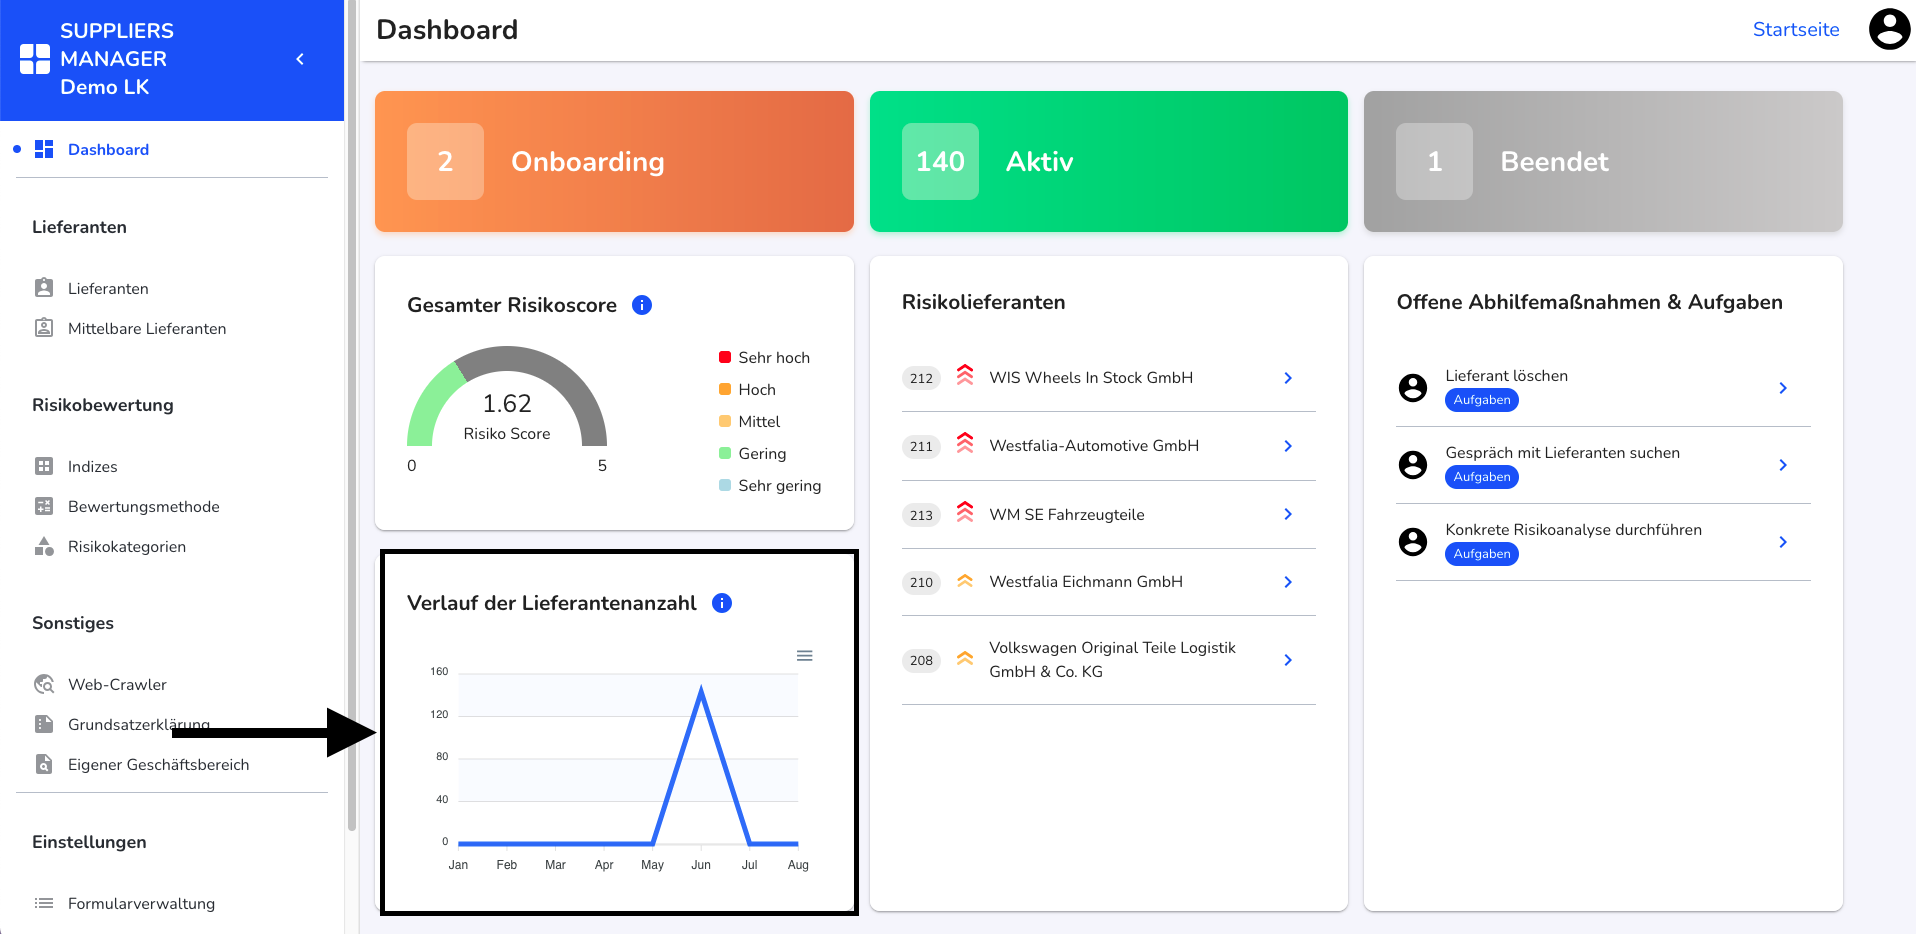Open Westfalia Eichmann GmbH chevron
Image resolution: width=1916 pixels, height=934 pixels.
(1288, 582)
